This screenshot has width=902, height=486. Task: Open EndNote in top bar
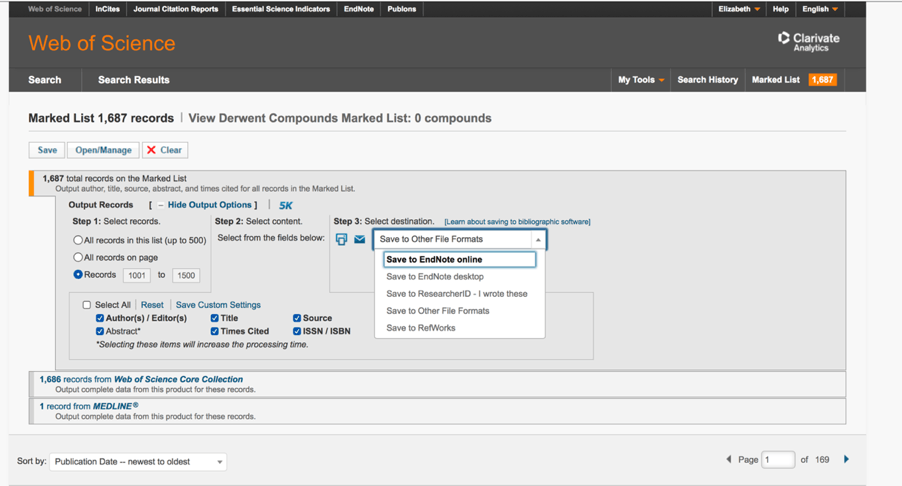pyautogui.click(x=359, y=9)
